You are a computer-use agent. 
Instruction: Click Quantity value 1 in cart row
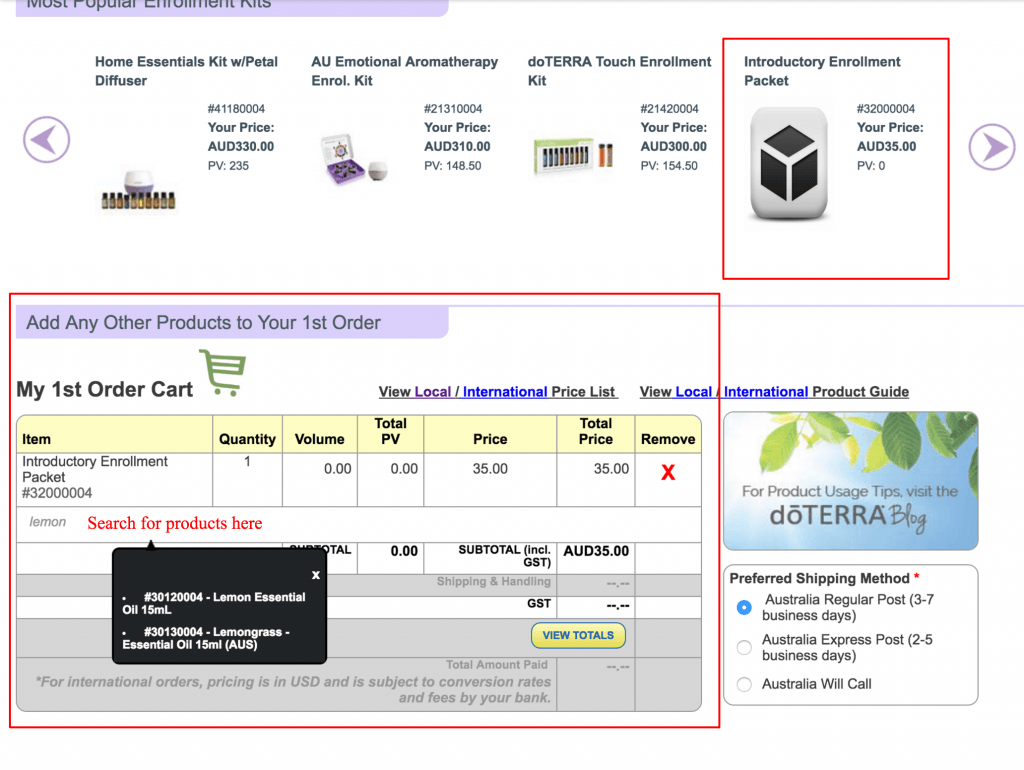[248, 462]
